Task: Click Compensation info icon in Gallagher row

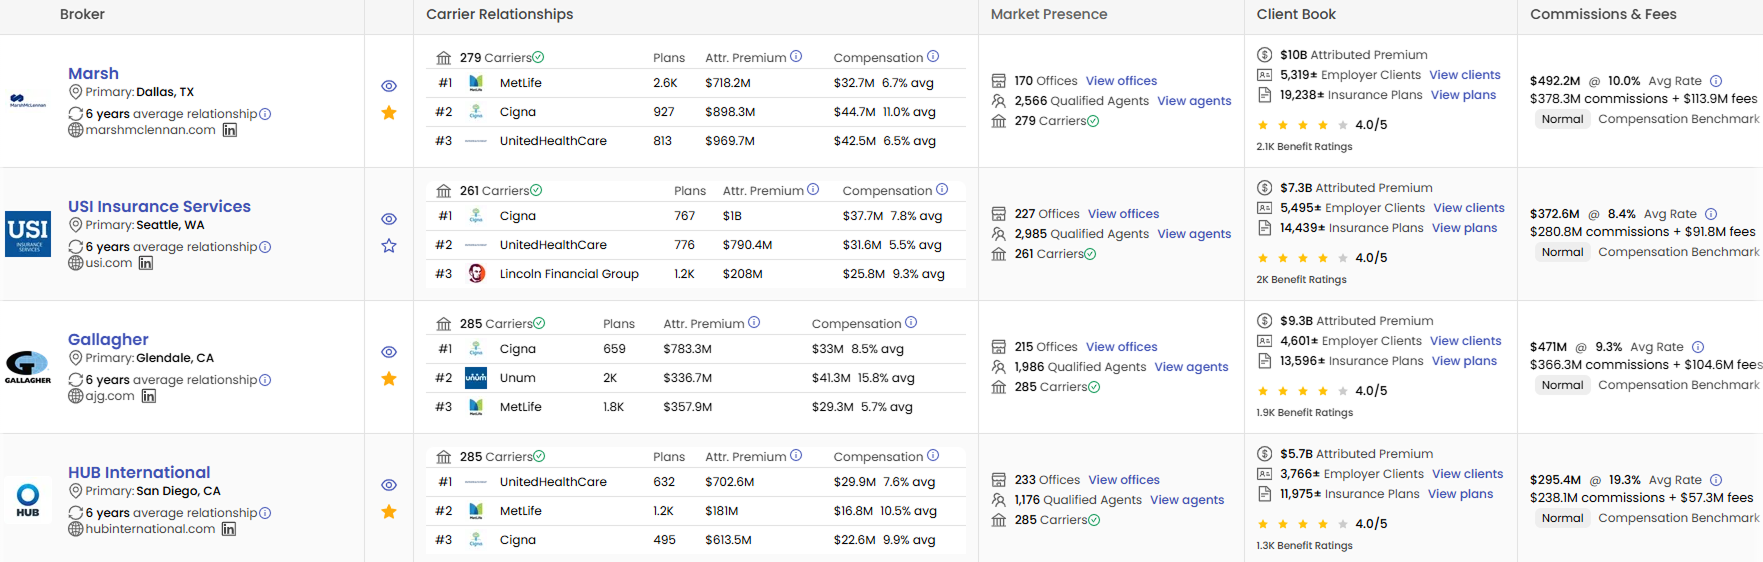Action: [x=911, y=322]
